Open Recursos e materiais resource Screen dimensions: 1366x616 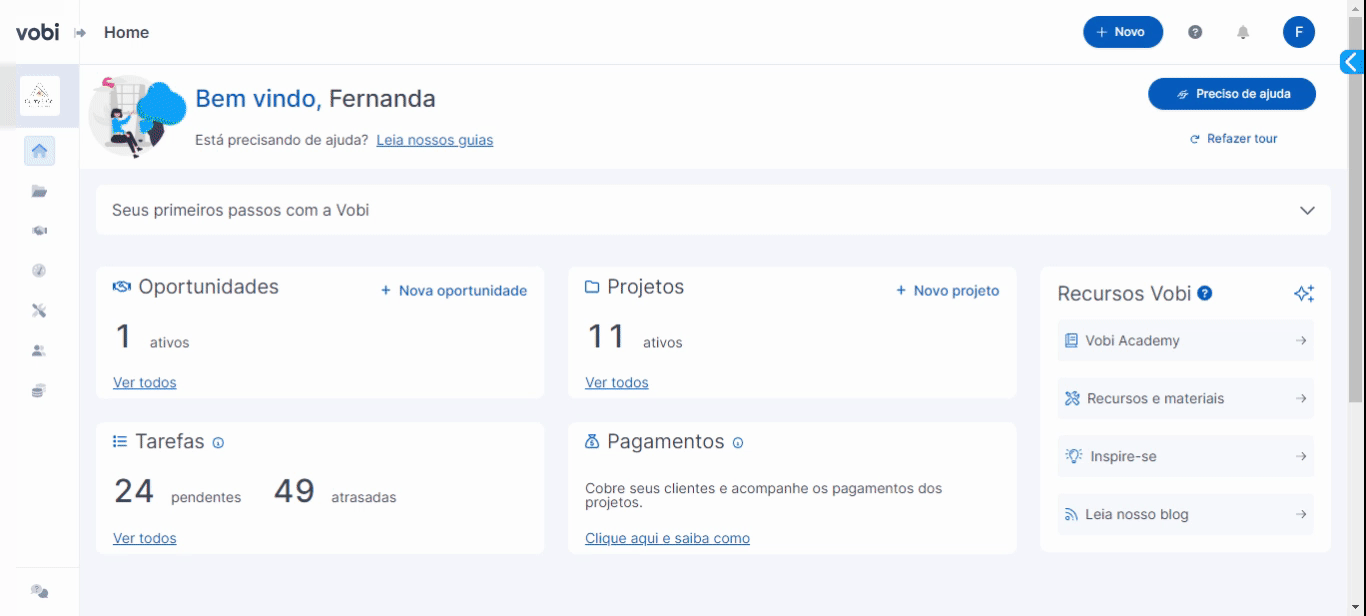(1185, 399)
